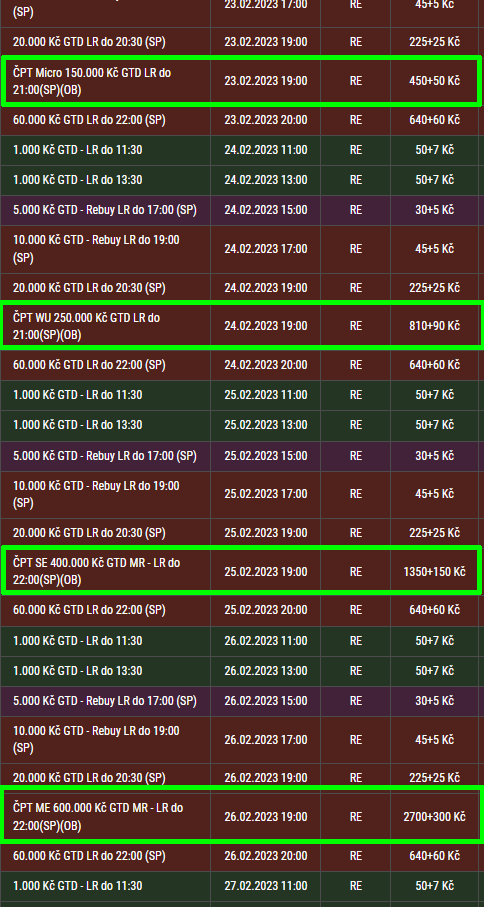Select ČPT ME 600.000 Kč GTD row
The height and width of the screenshot is (907, 484).
(x=241, y=816)
